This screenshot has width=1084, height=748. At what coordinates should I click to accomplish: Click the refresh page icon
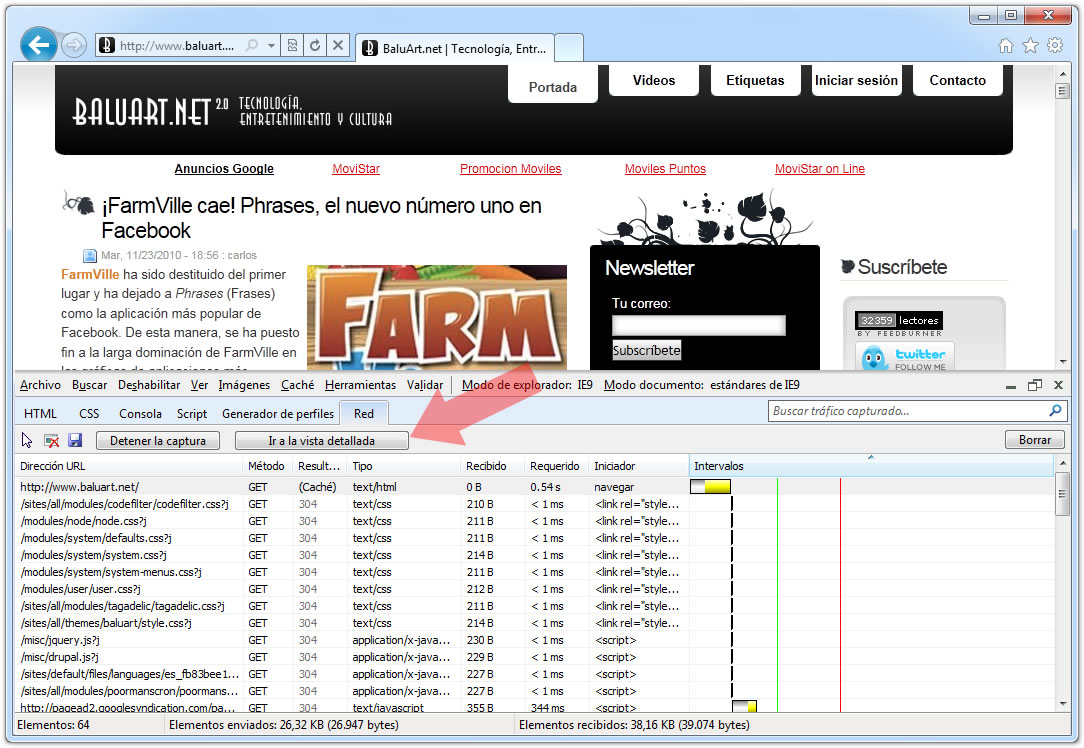coord(315,46)
